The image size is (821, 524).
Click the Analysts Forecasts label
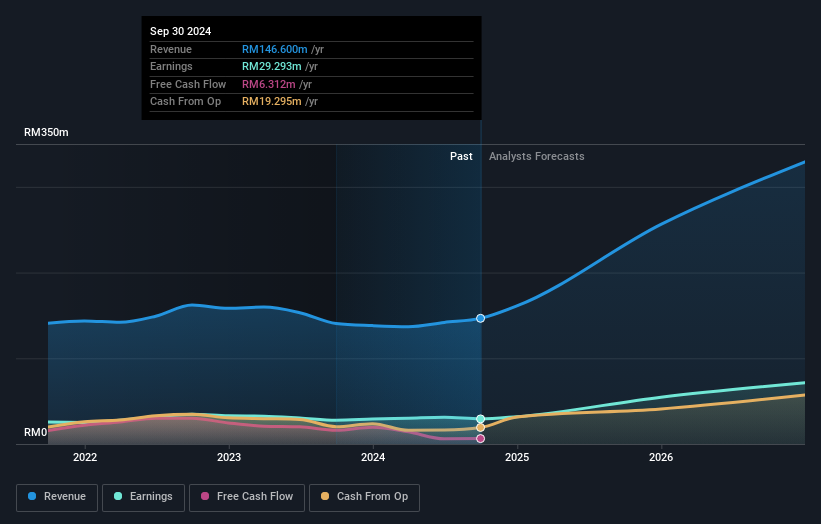click(537, 156)
